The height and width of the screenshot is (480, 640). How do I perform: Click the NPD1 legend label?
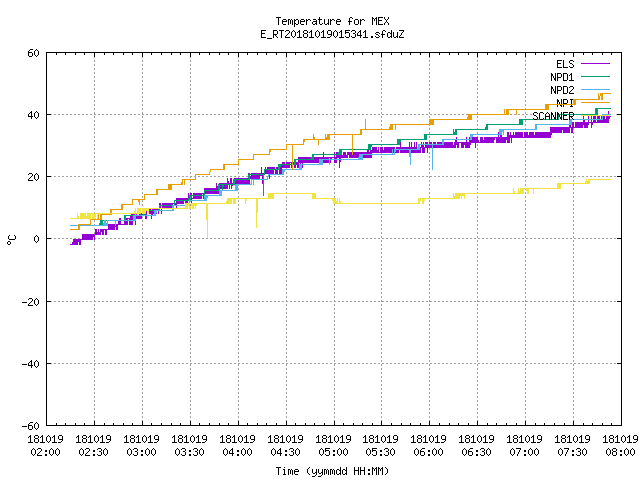click(562, 77)
